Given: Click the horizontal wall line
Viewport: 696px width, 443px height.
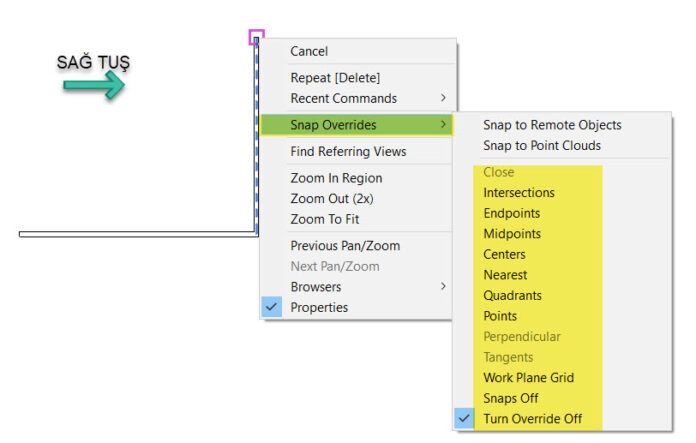Looking at the screenshot, I should [x=138, y=234].
